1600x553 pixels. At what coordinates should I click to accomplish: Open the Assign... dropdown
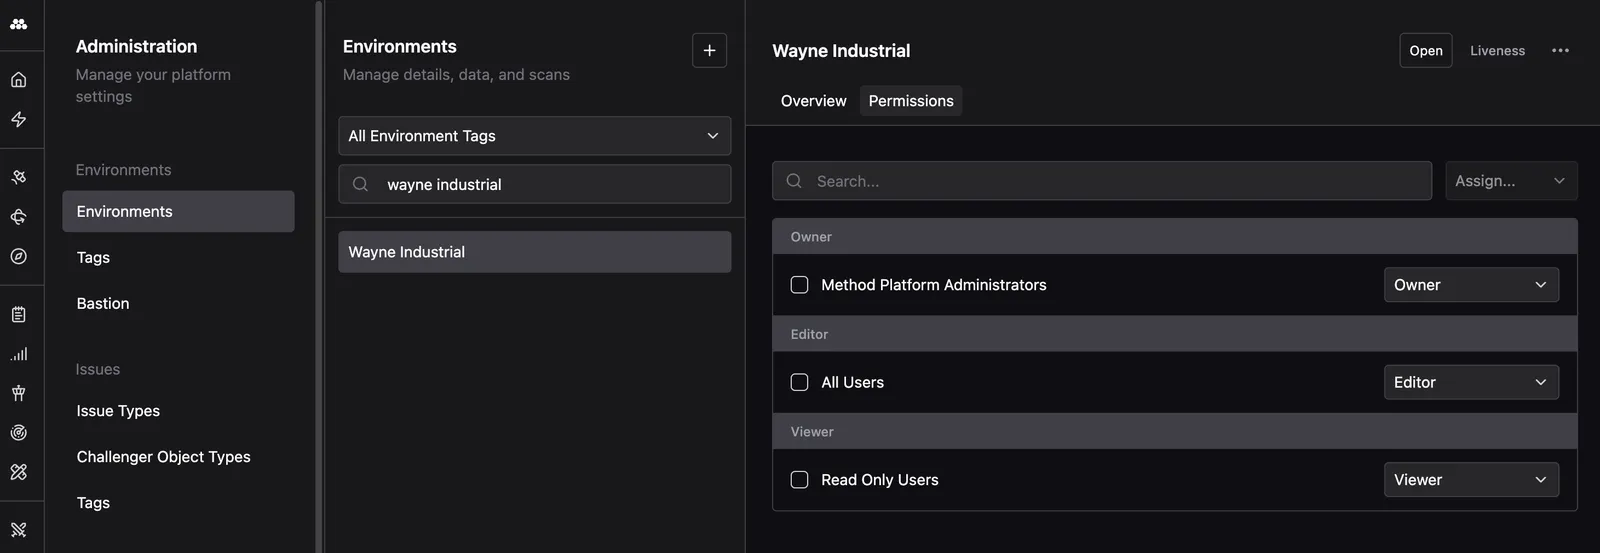tap(1511, 181)
